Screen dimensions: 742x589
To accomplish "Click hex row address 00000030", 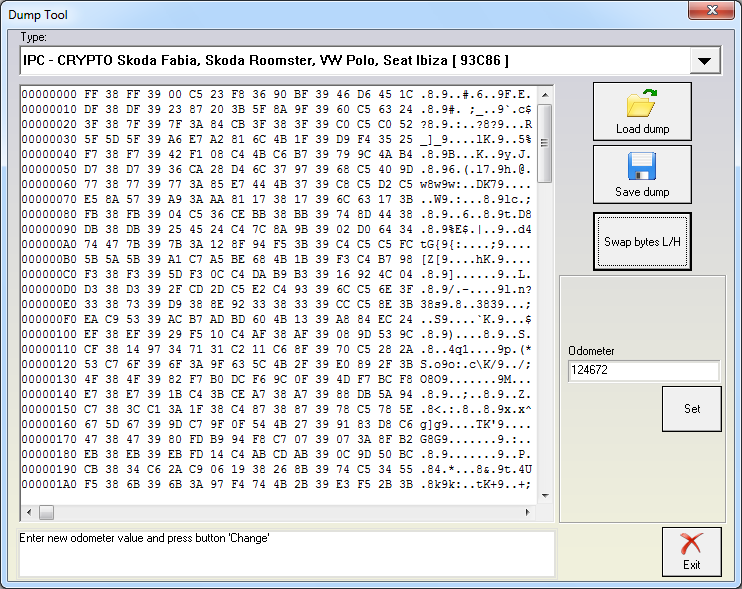I will pyautogui.click(x=49, y=140).
